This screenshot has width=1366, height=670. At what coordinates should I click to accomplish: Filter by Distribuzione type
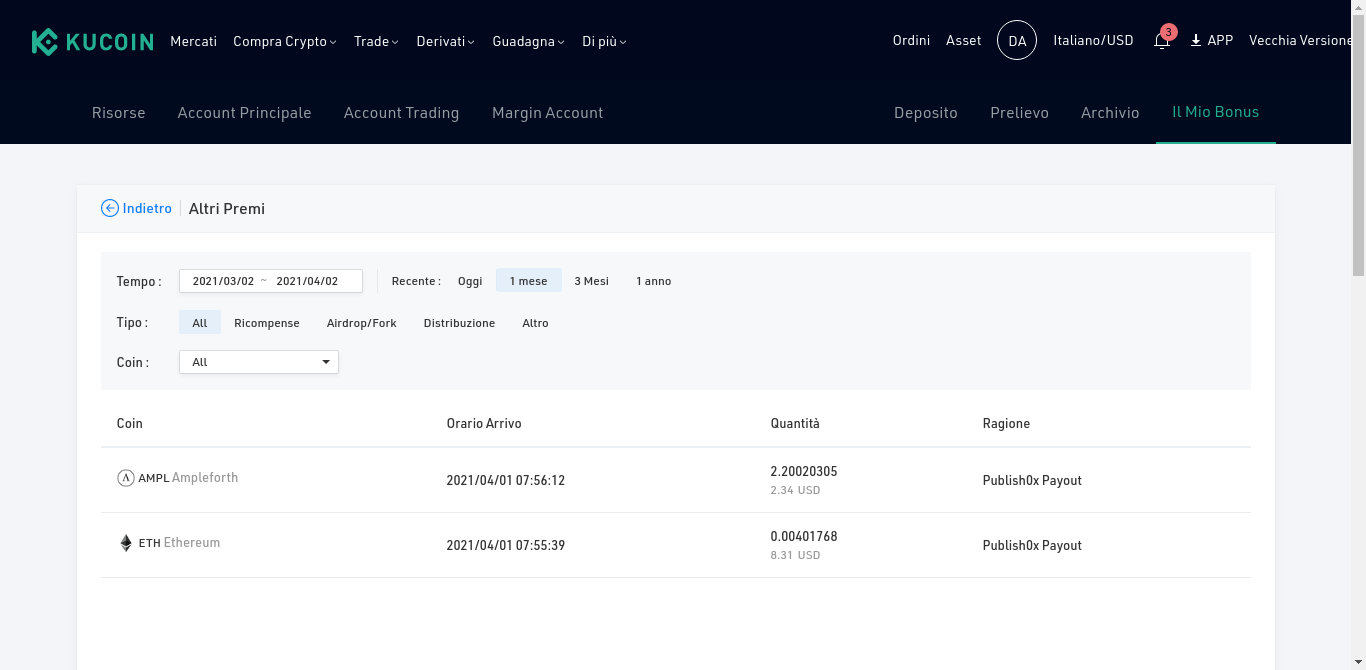[459, 323]
